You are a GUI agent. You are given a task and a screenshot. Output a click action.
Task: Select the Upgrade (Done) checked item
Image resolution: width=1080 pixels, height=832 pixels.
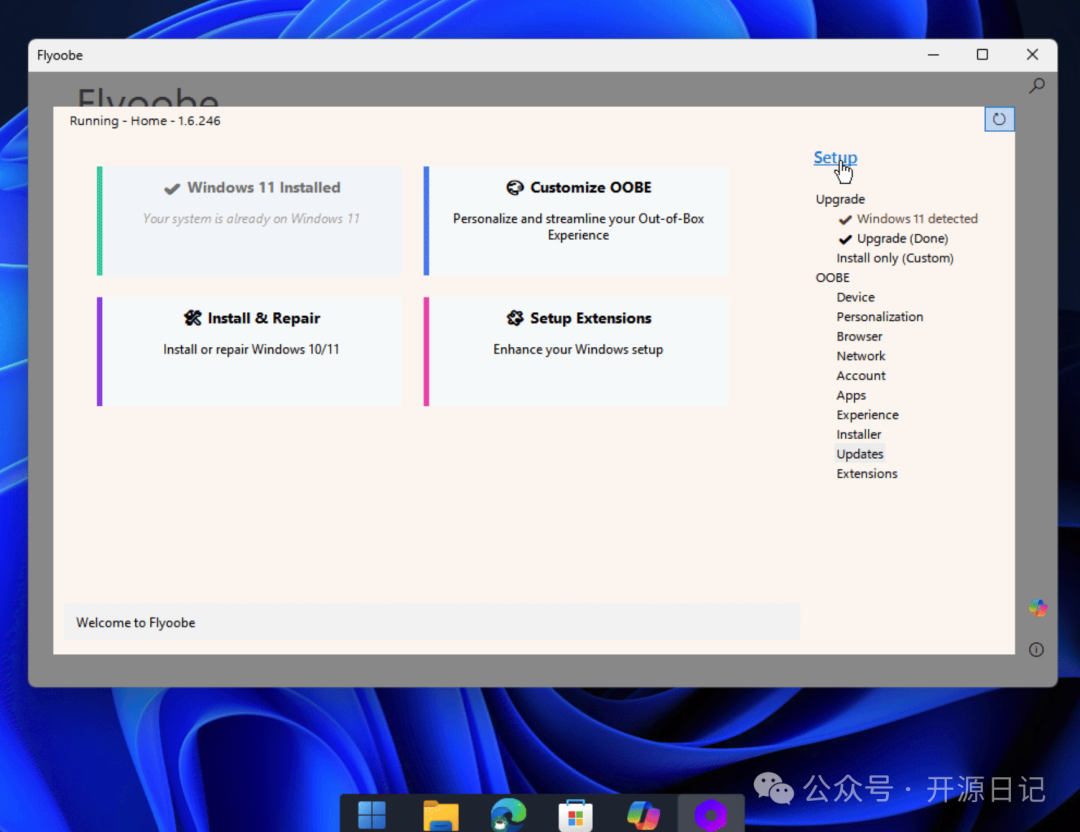(x=901, y=239)
